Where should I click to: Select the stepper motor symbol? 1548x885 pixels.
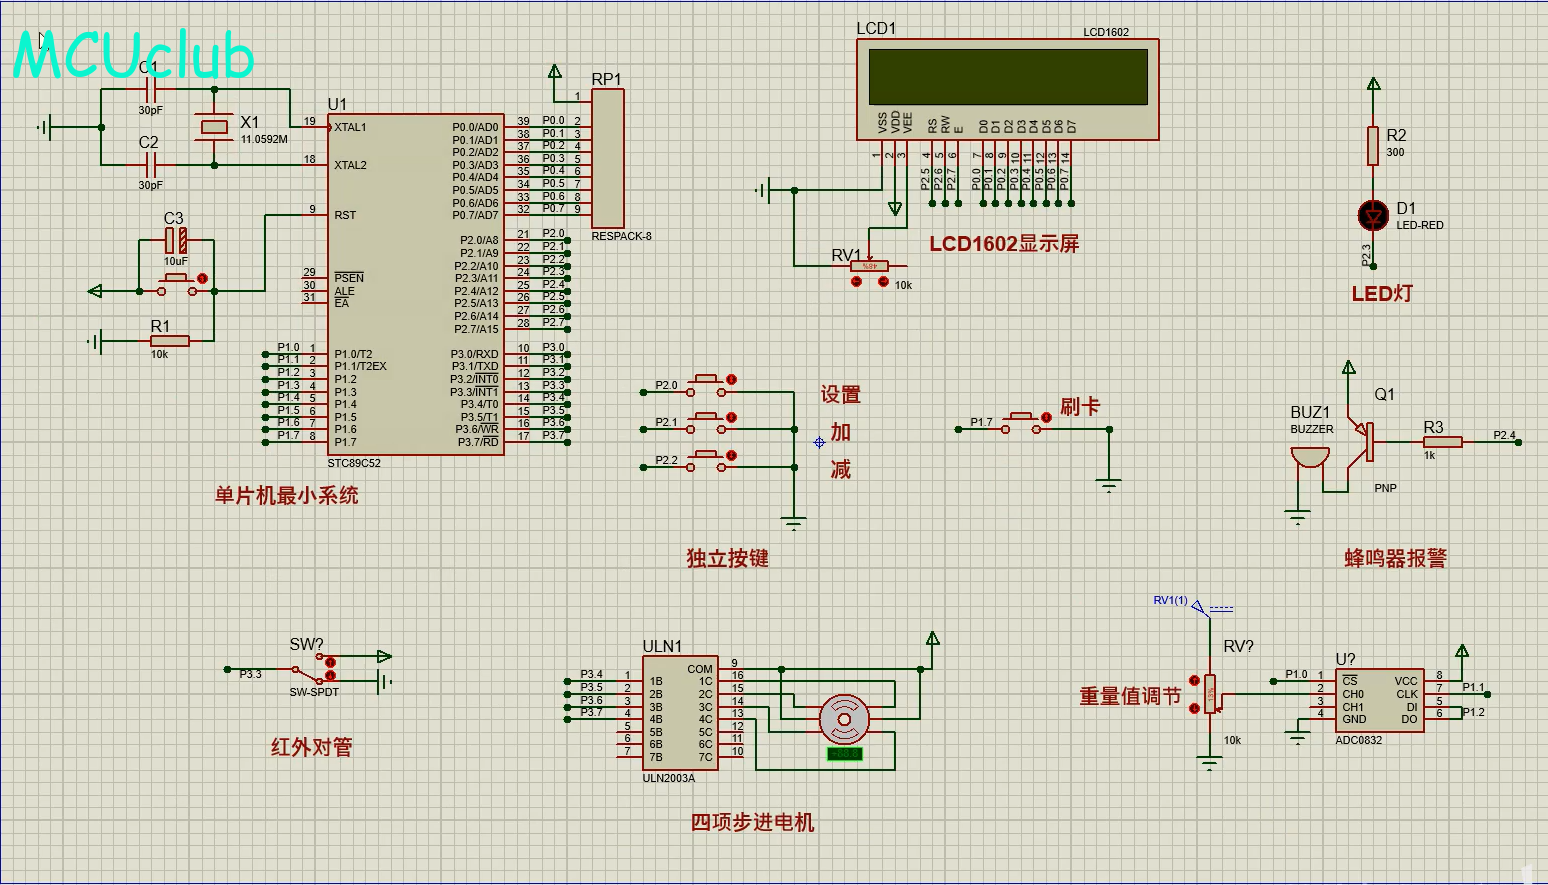click(x=844, y=719)
